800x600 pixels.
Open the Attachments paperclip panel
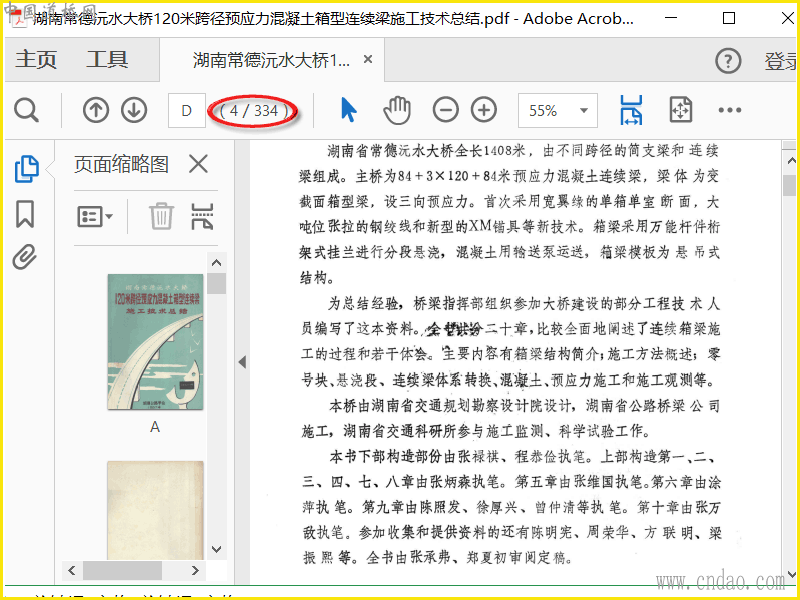pos(25,258)
